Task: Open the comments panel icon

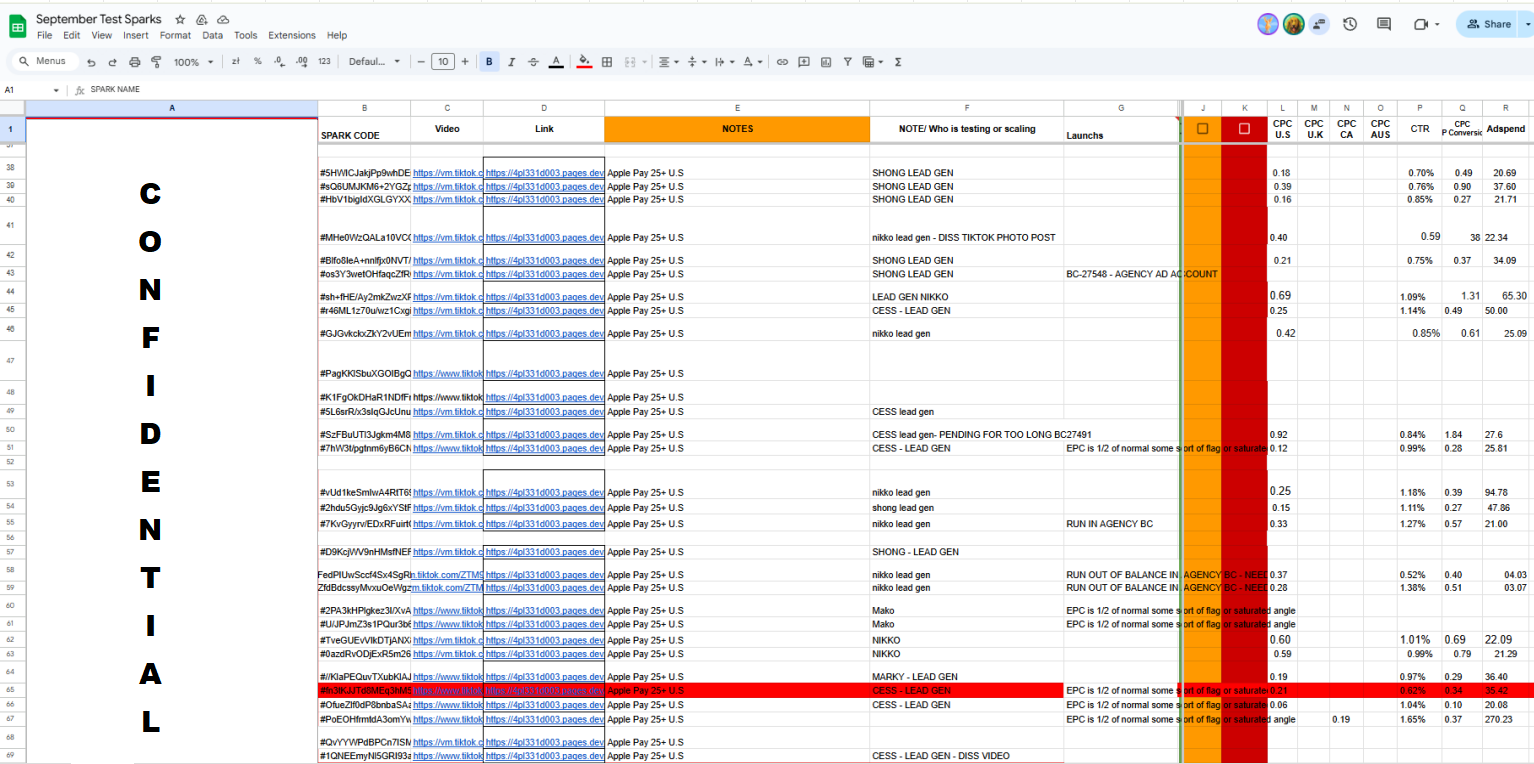Action: click(x=1384, y=24)
